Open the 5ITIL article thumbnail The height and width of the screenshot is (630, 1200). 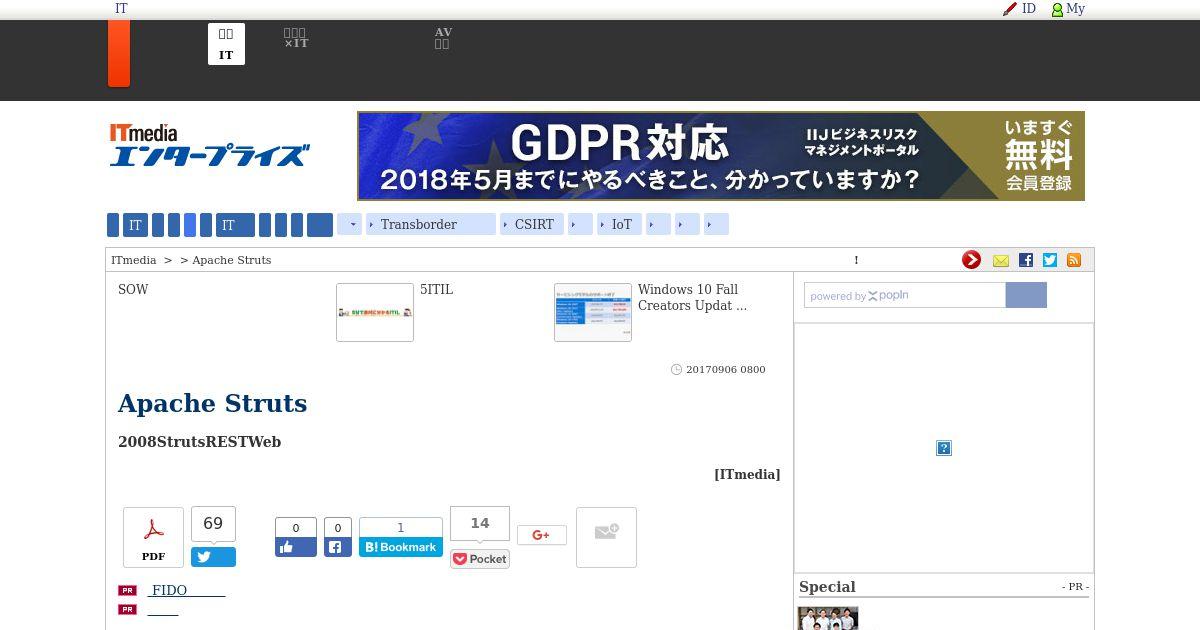click(375, 312)
